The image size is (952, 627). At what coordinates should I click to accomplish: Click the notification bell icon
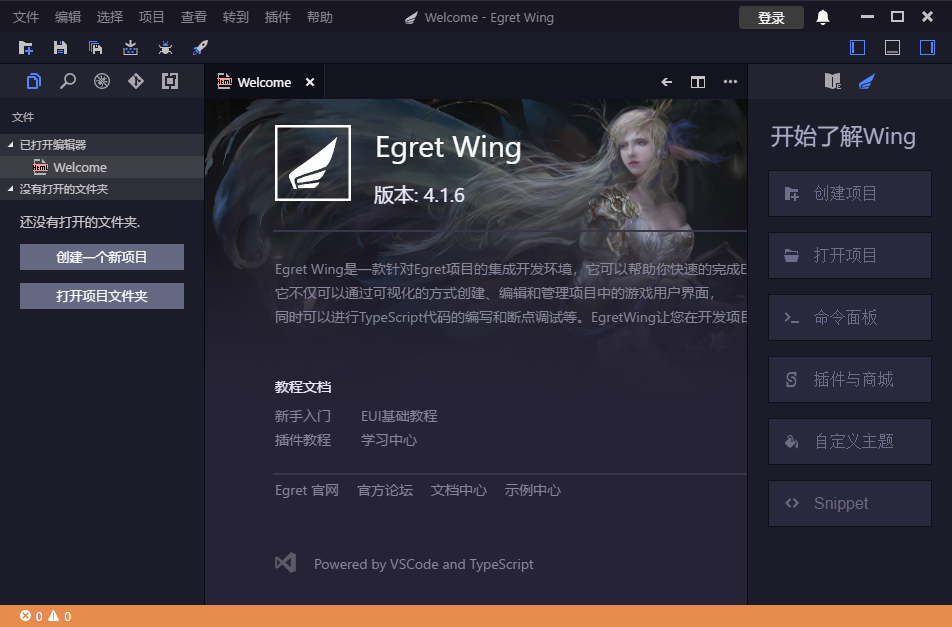point(823,17)
